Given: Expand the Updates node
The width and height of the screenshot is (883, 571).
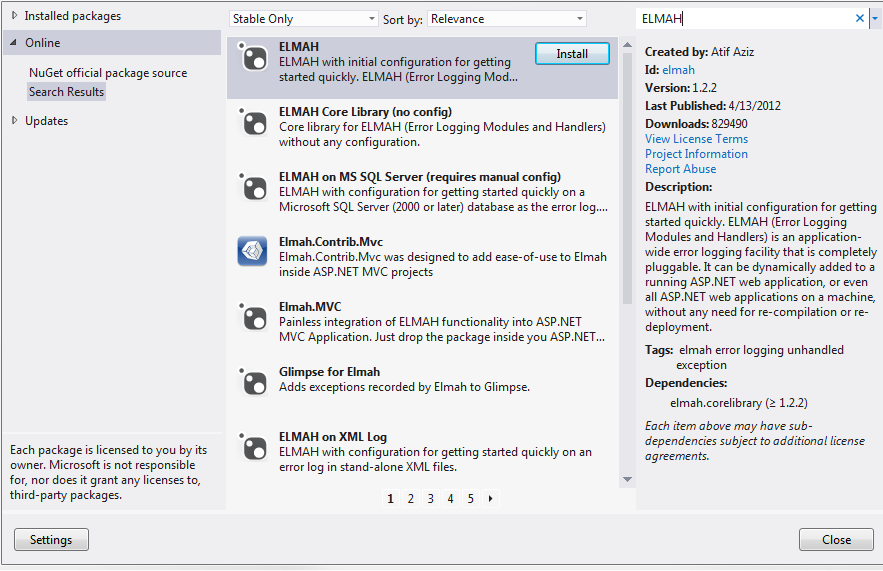Looking at the screenshot, I should (15, 121).
